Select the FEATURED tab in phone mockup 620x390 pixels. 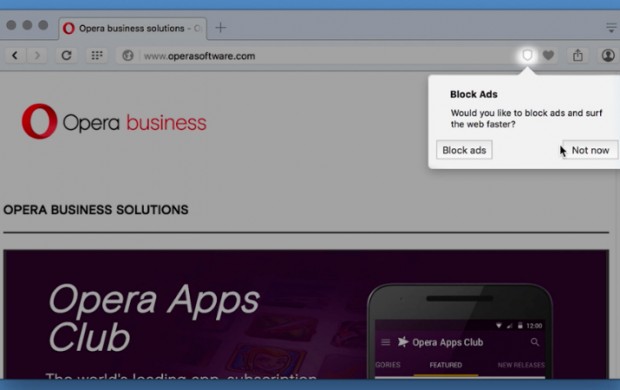click(446, 365)
